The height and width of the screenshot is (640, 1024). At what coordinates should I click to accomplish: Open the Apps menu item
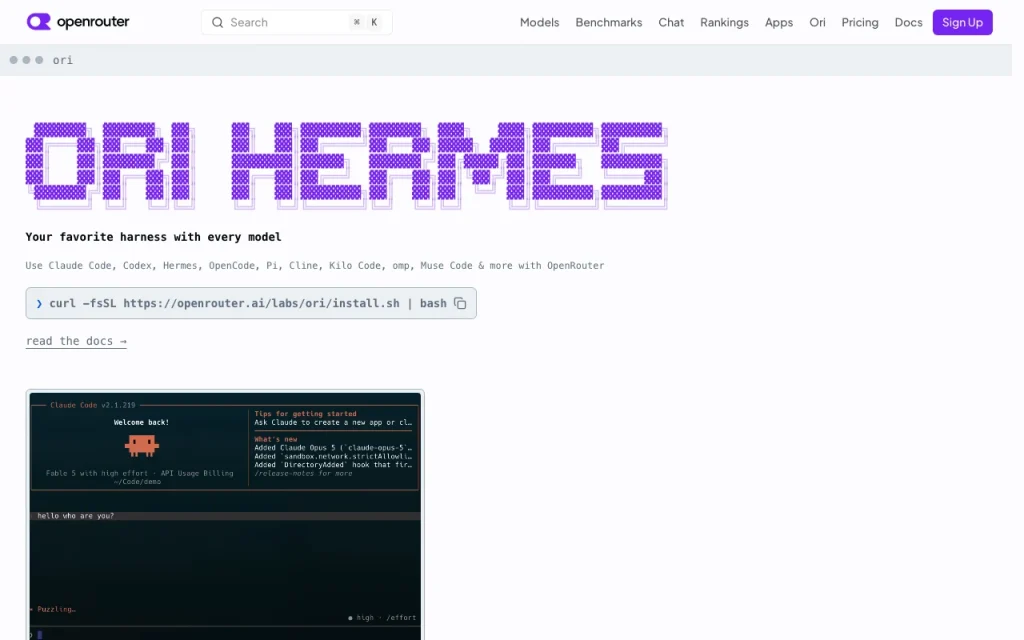(779, 22)
